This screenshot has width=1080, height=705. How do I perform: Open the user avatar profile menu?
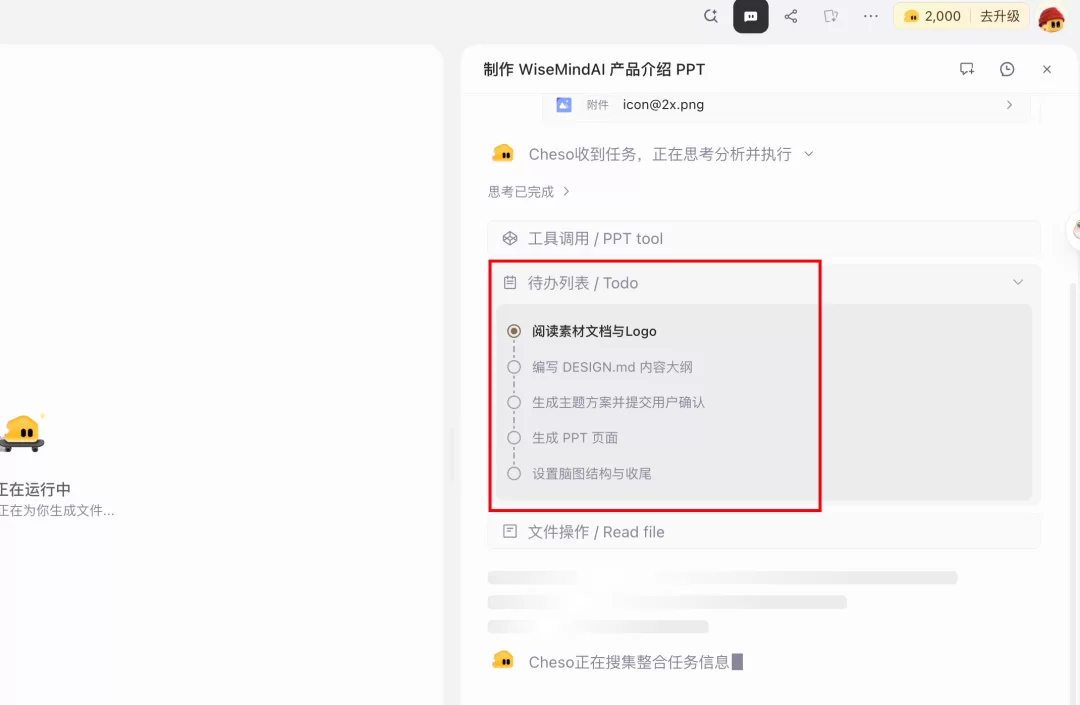tap(1052, 19)
